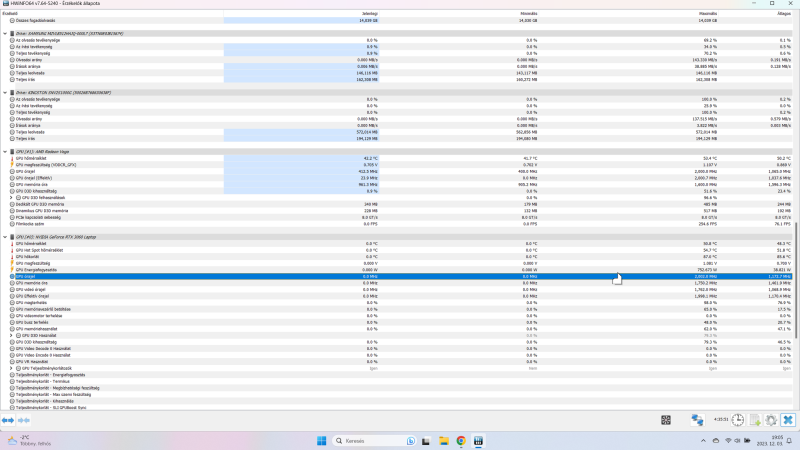Start logging with the sheet-plus icon
The height and width of the screenshot is (450, 800).
755,420
